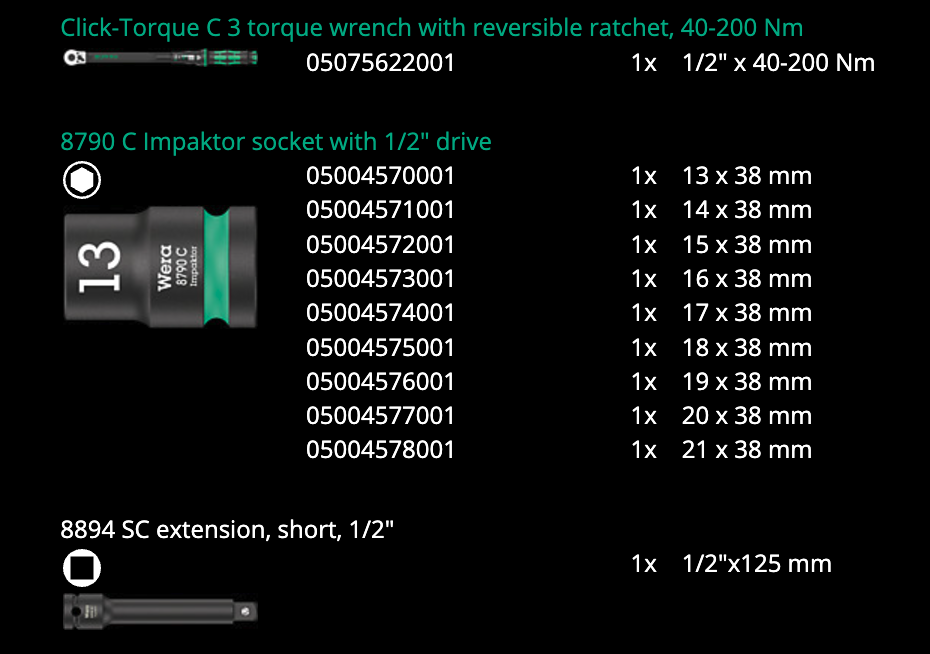Click the 1/2"x125 mm extension size
930x654 pixels.
coord(757,564)
